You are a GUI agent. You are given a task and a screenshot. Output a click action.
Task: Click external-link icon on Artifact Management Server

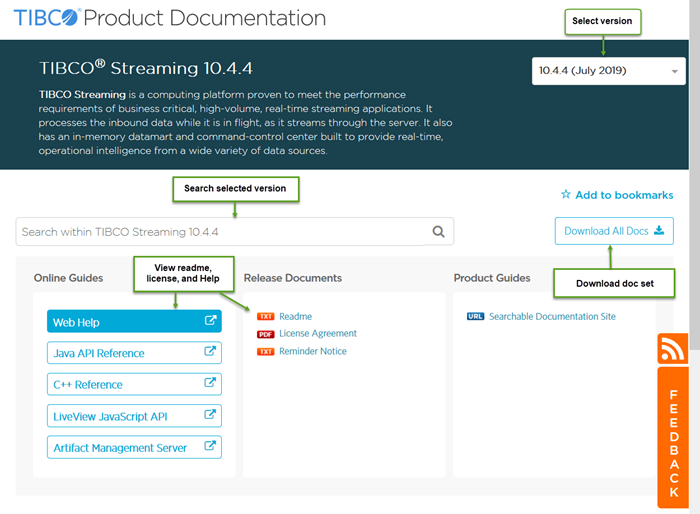pos(210,447)
